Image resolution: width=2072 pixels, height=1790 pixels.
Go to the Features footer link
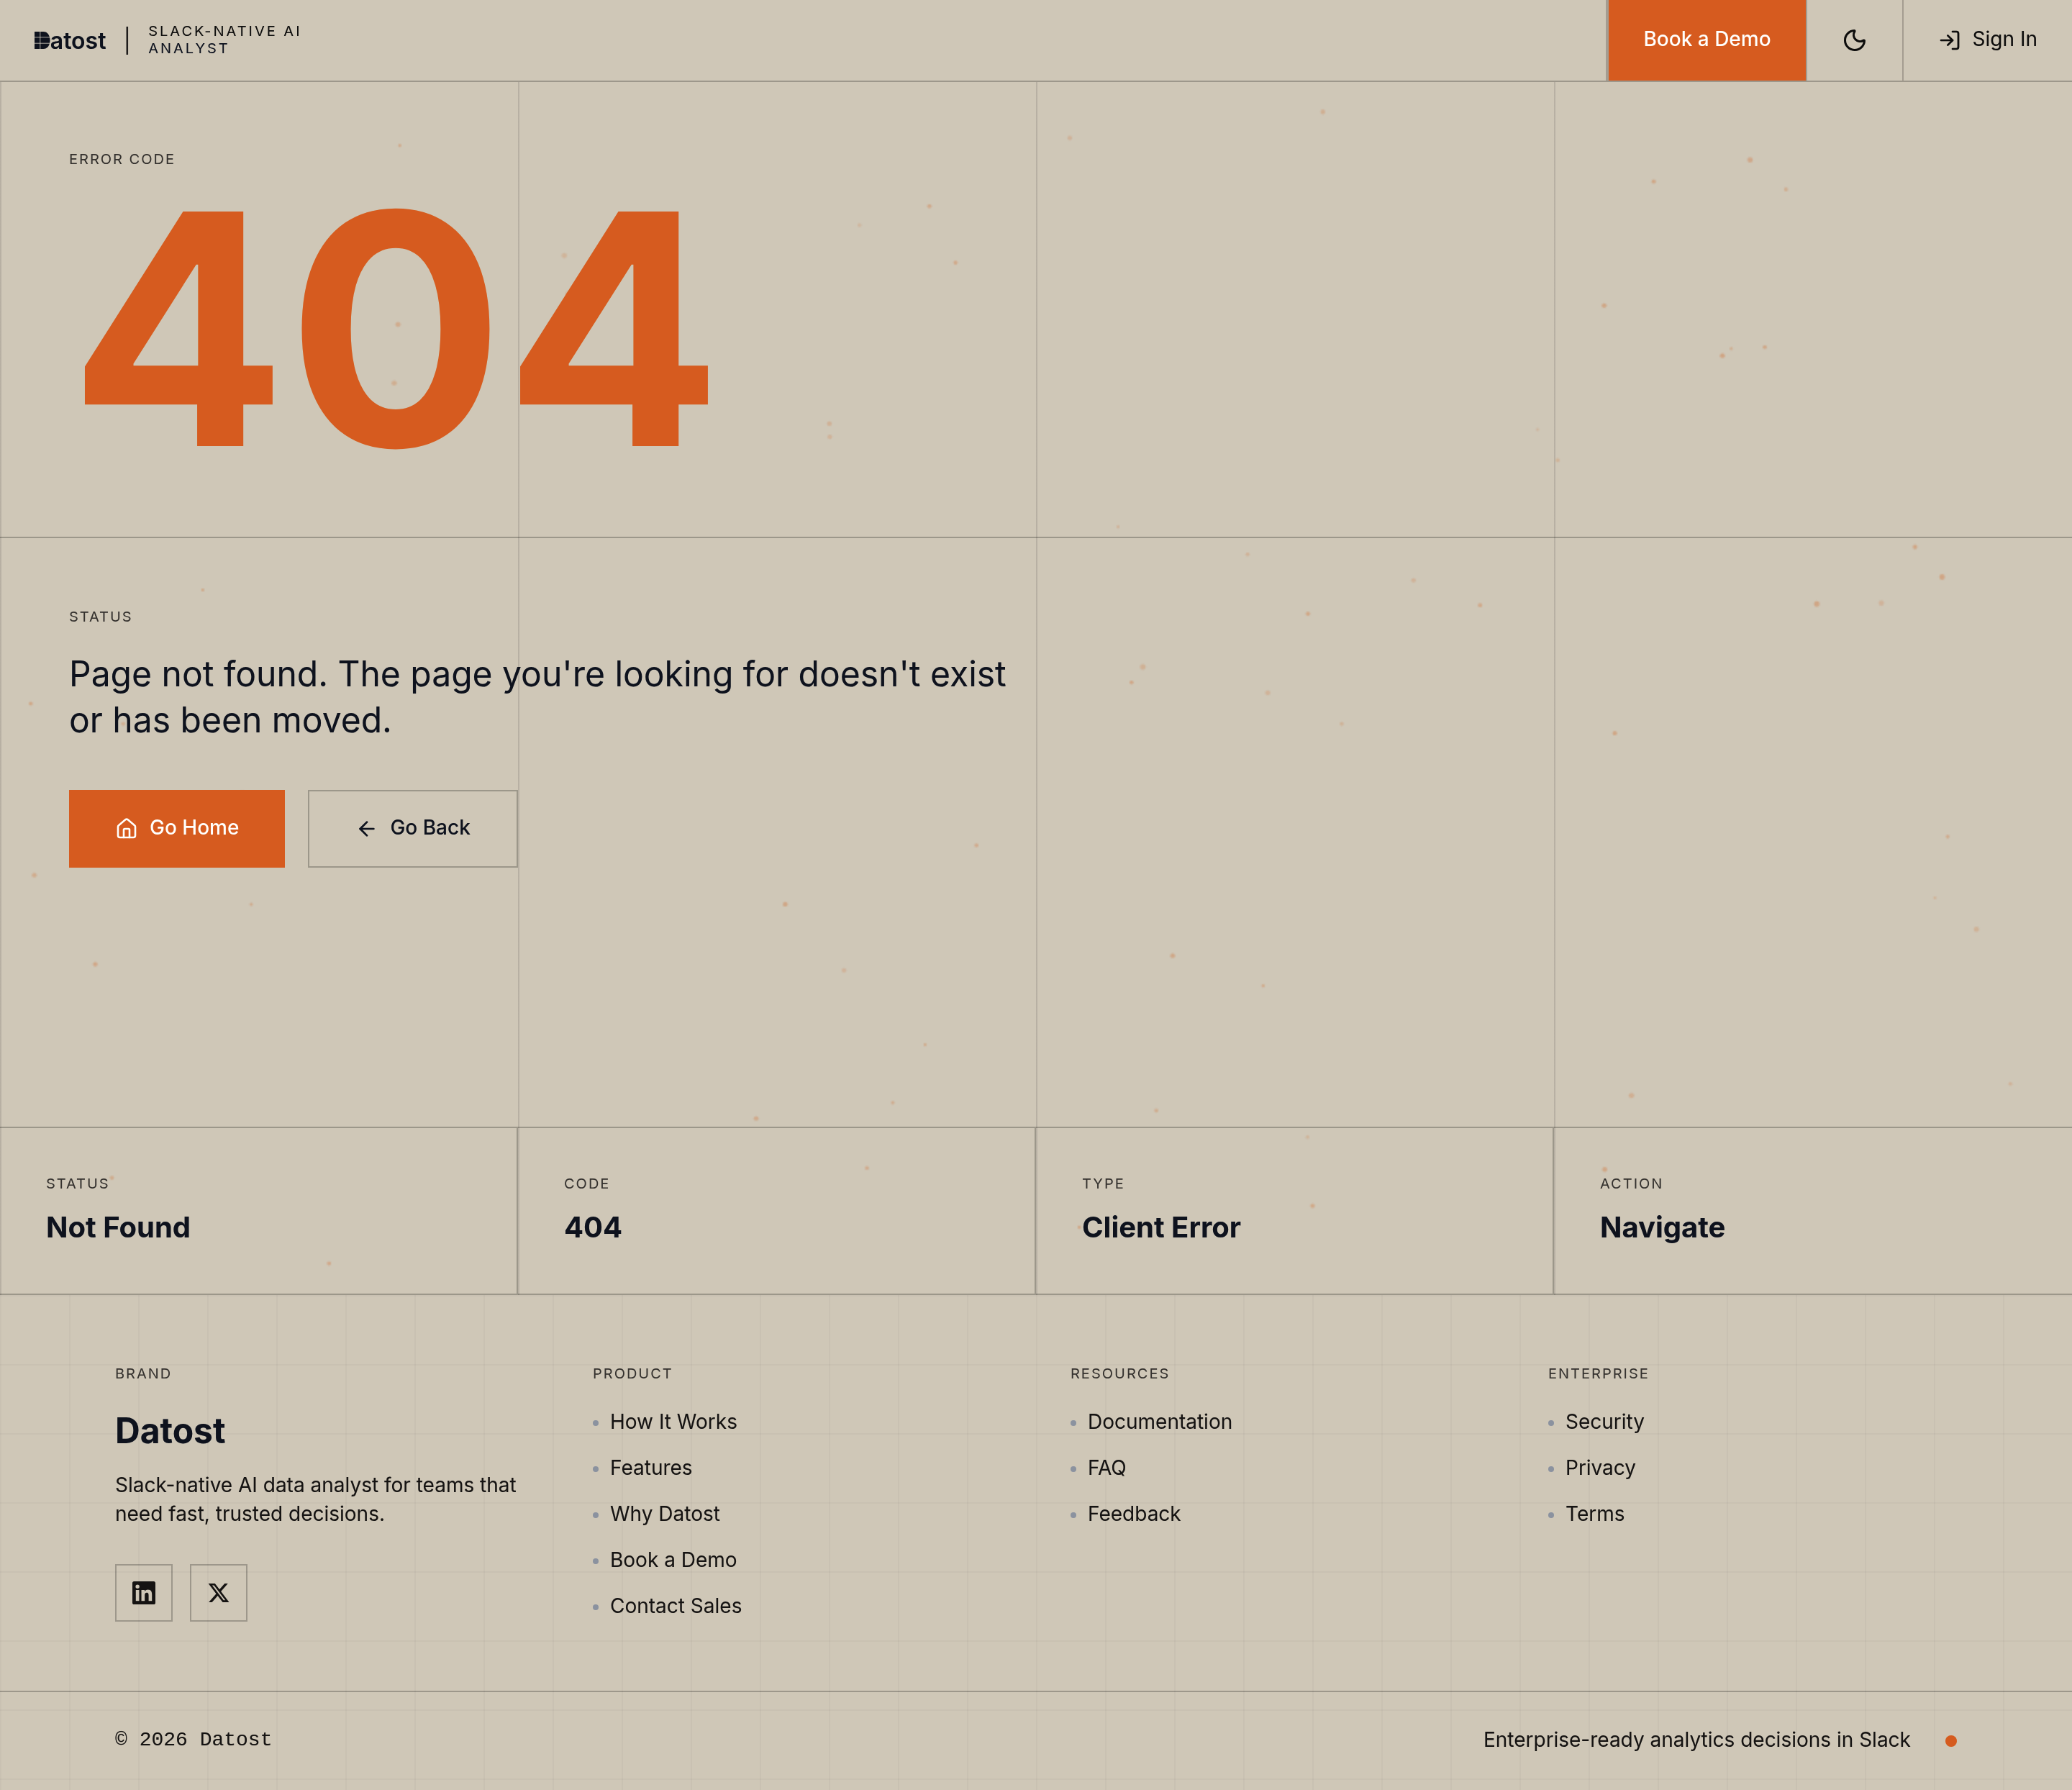click(650, 1468)
